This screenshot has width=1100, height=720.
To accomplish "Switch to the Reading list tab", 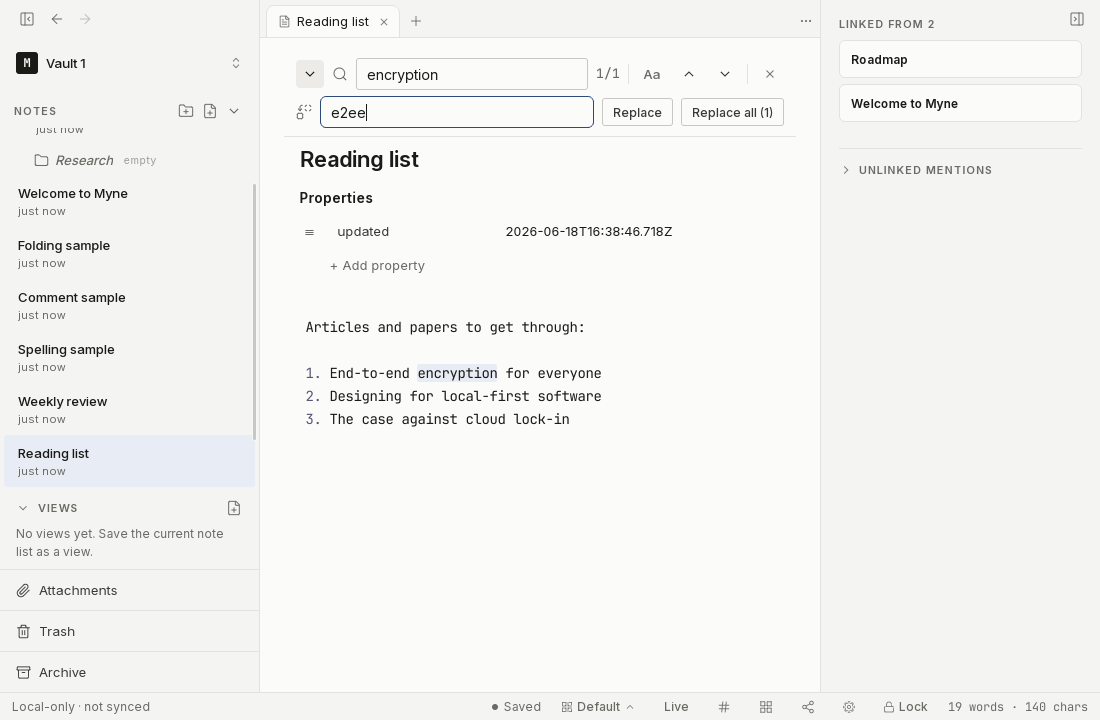I will tap(333, 22).
